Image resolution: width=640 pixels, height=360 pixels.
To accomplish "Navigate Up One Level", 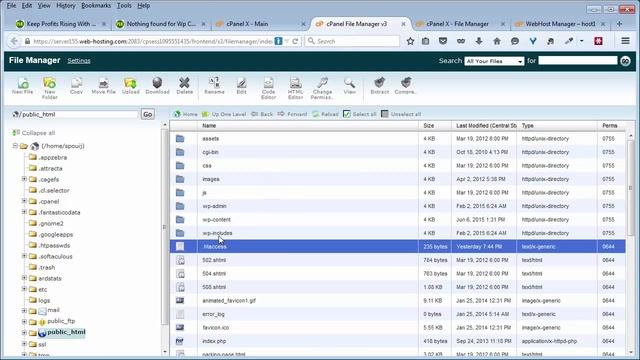I will coord(224,114).
